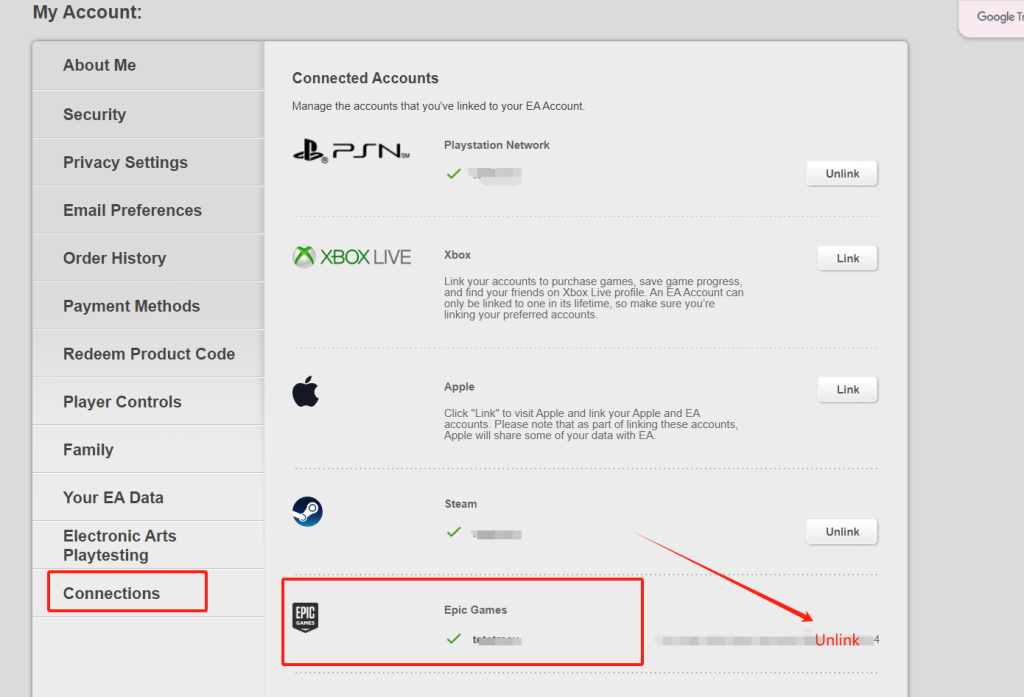Viewport: 1024px width, 697px height.
Task: Click the green checkmark under Steam
Action: click(454, 532)
